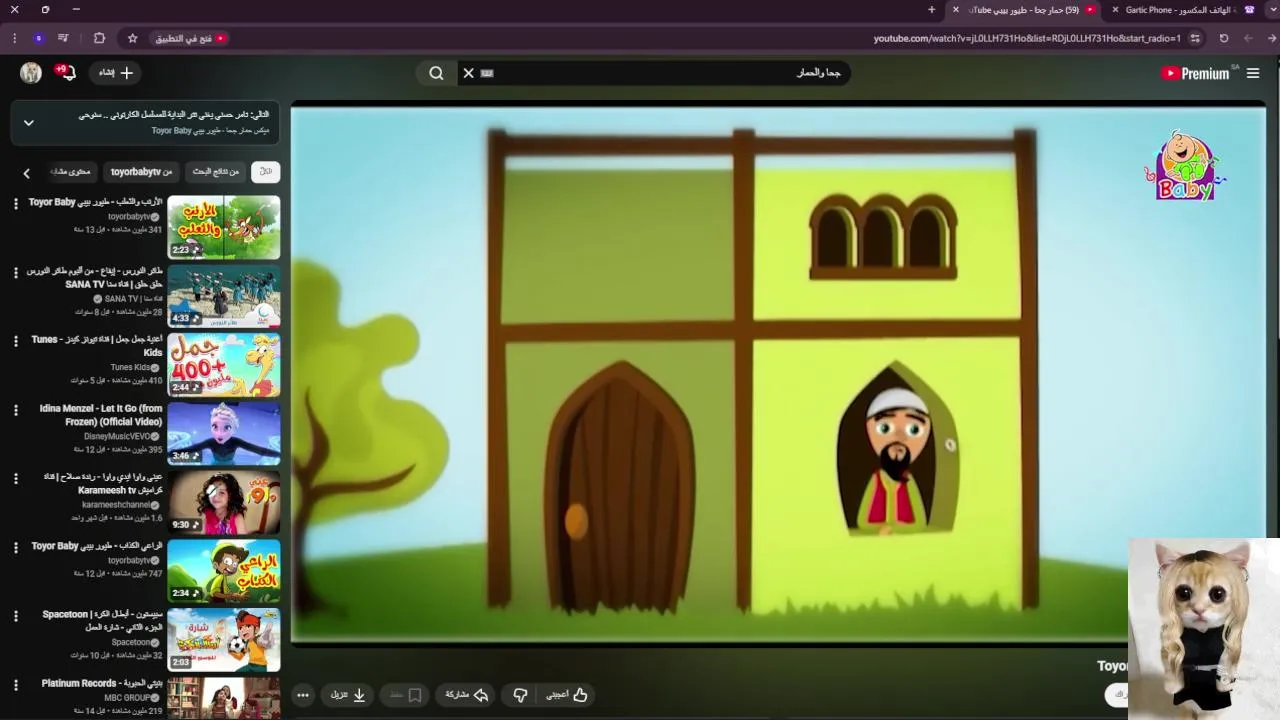Open the browser tab search dropdown
This screenshot has height=720, width=1280.
pos(1272,10)
